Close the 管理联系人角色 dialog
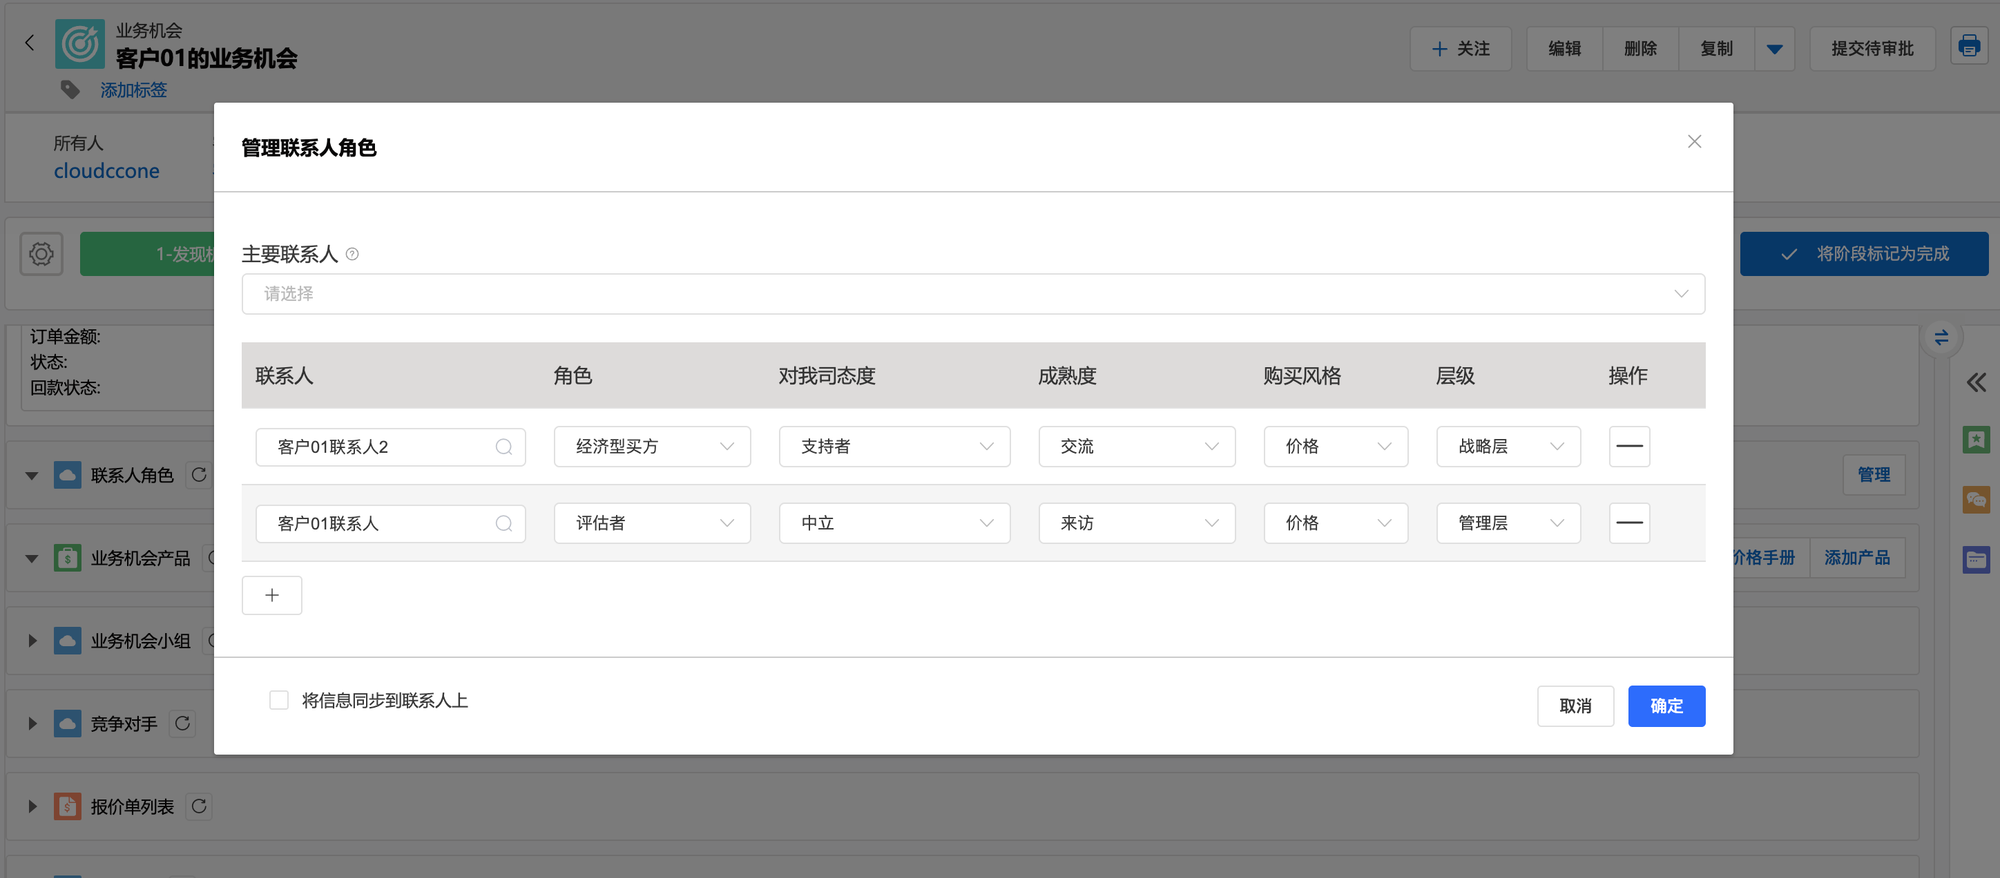Image resolution: width=2000 pixels, height=878 pixels. click(x=1694, y=142)
